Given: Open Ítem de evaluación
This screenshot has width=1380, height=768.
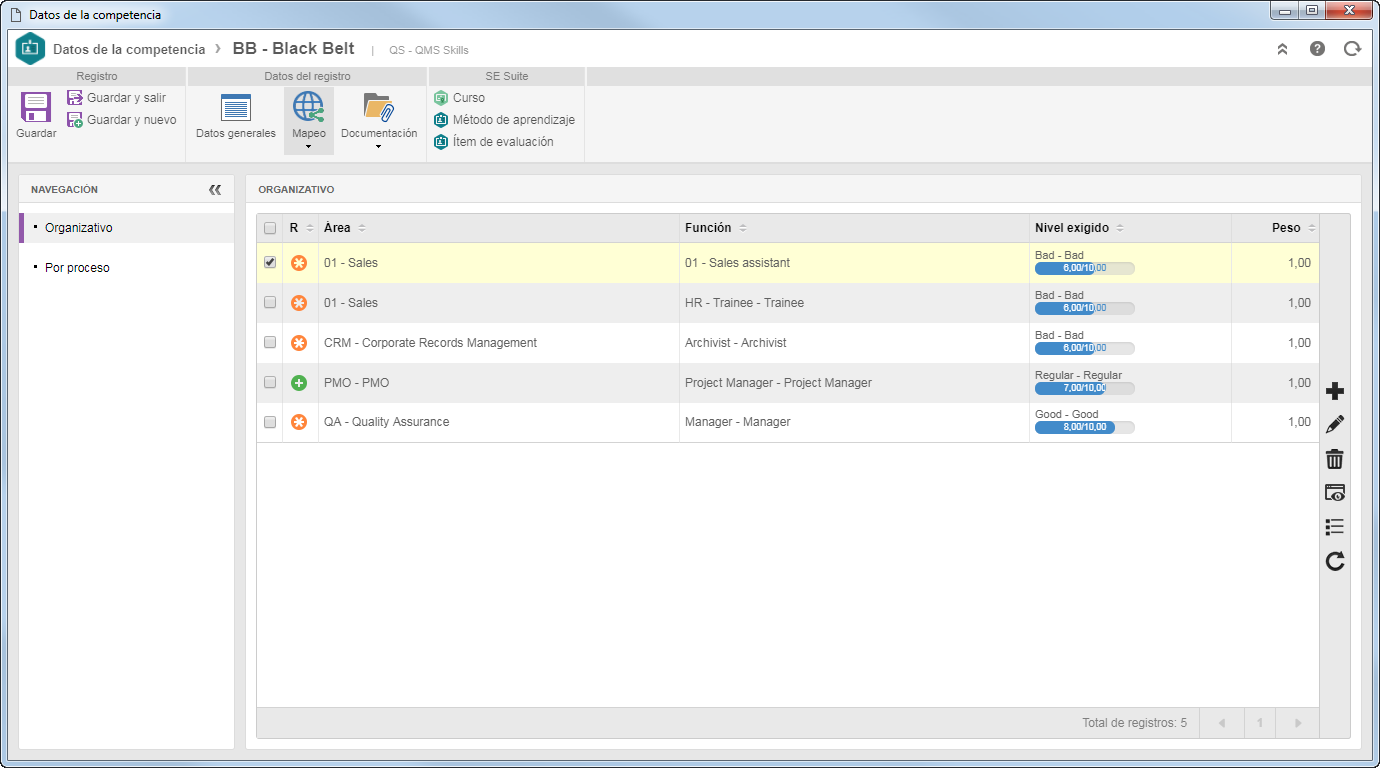Looking at the screenshot, I should [493, 142].
